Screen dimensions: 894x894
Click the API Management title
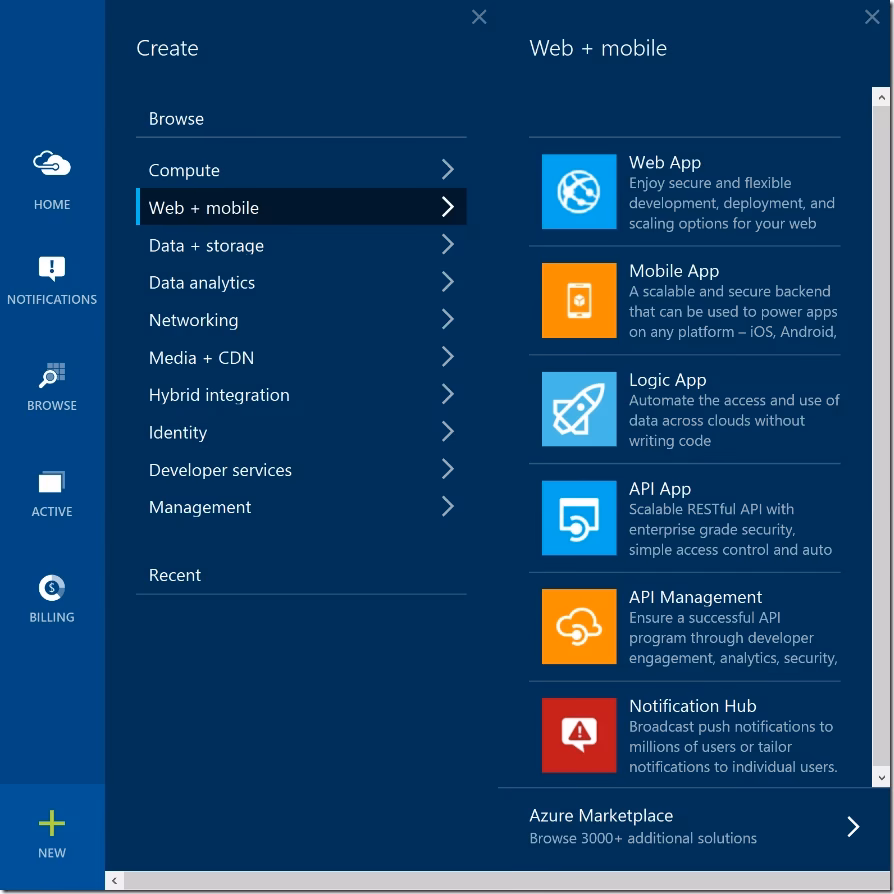coord(695,597)
